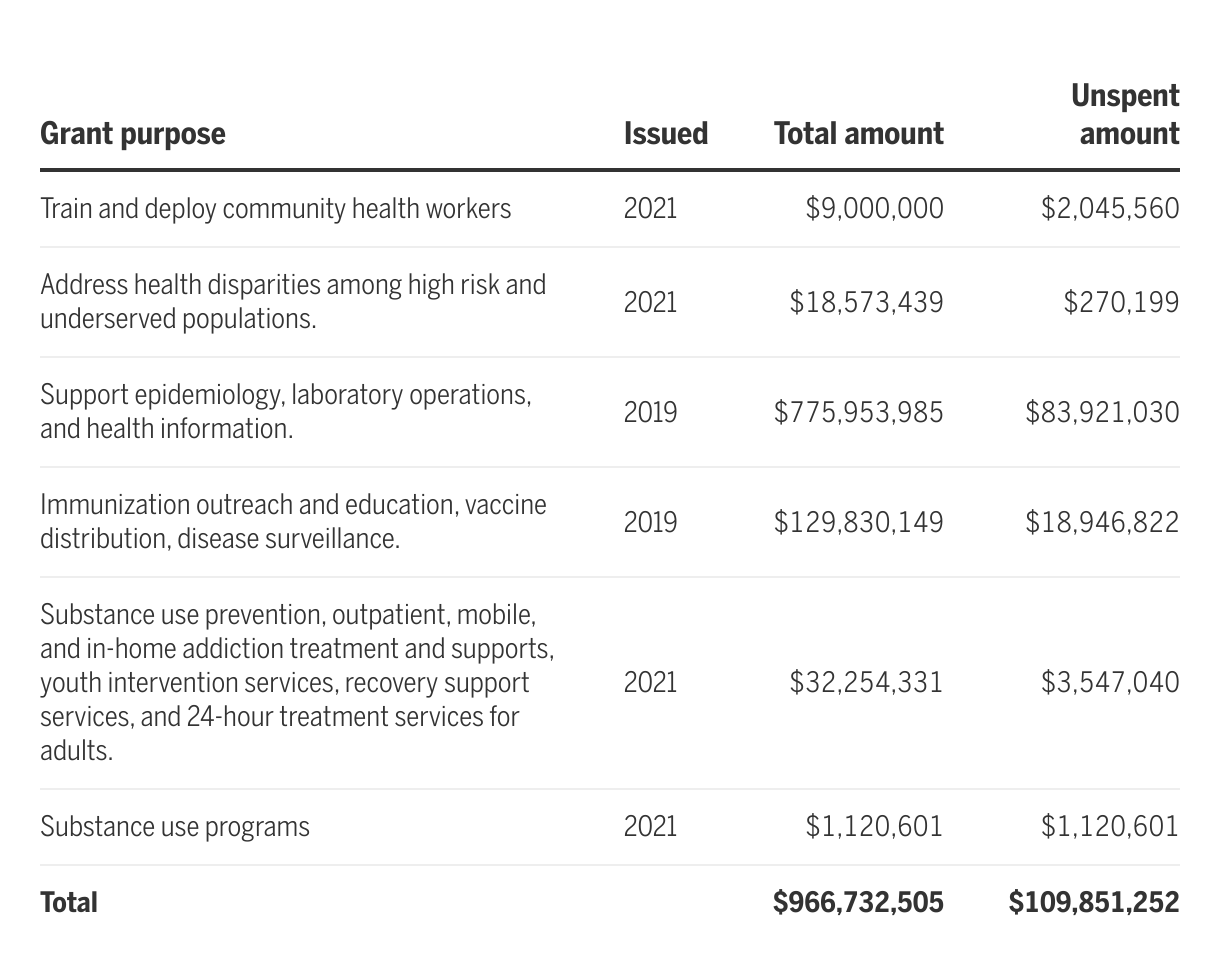Select the Train and deploy community health workers row
Screen dimensions: 1220x980
click(275, 208)
